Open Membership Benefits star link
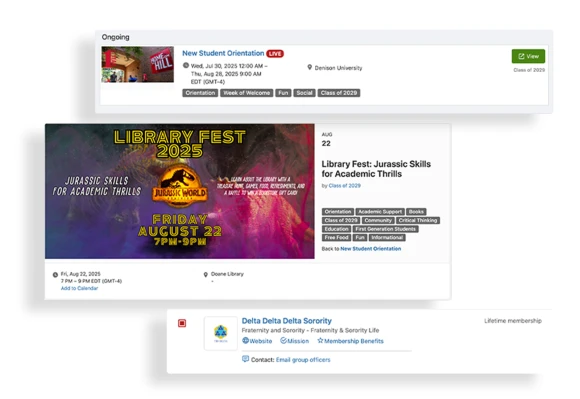The height and width of the screenshot is (399, 580). (x=350, y=341)
